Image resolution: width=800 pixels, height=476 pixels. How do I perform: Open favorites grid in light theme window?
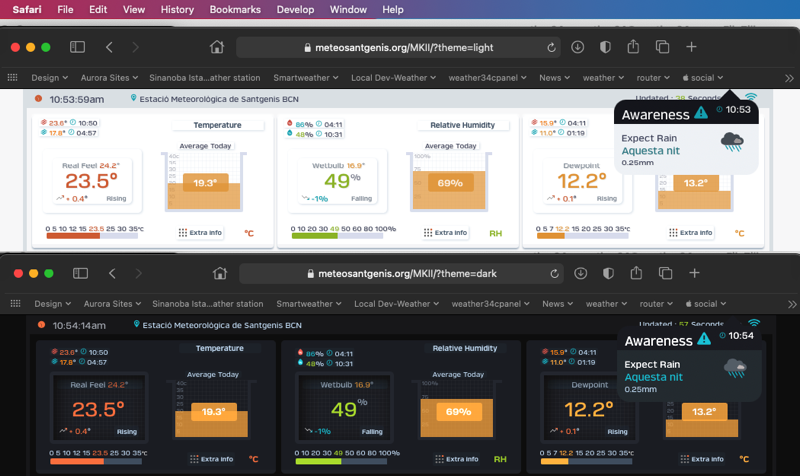(12, 78)
